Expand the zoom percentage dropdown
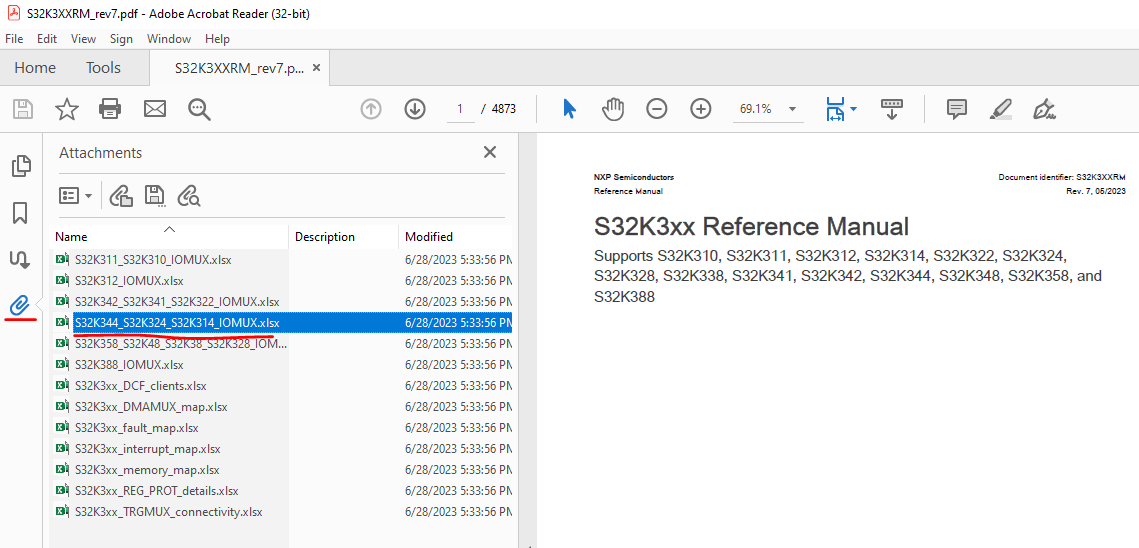The image size is (1139, 548). tap(793, 109)
